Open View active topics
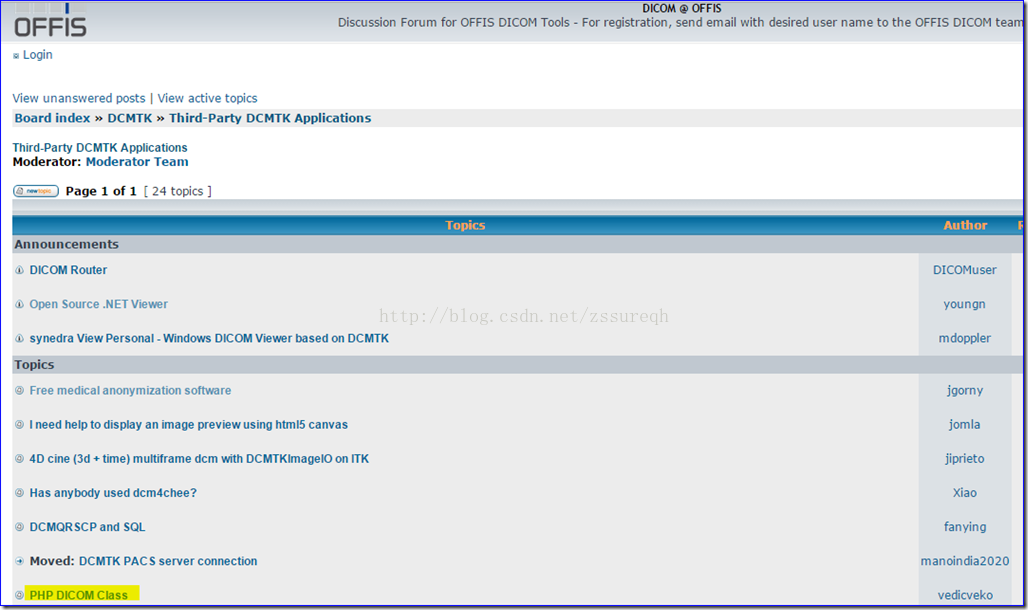 pos(207,98)
